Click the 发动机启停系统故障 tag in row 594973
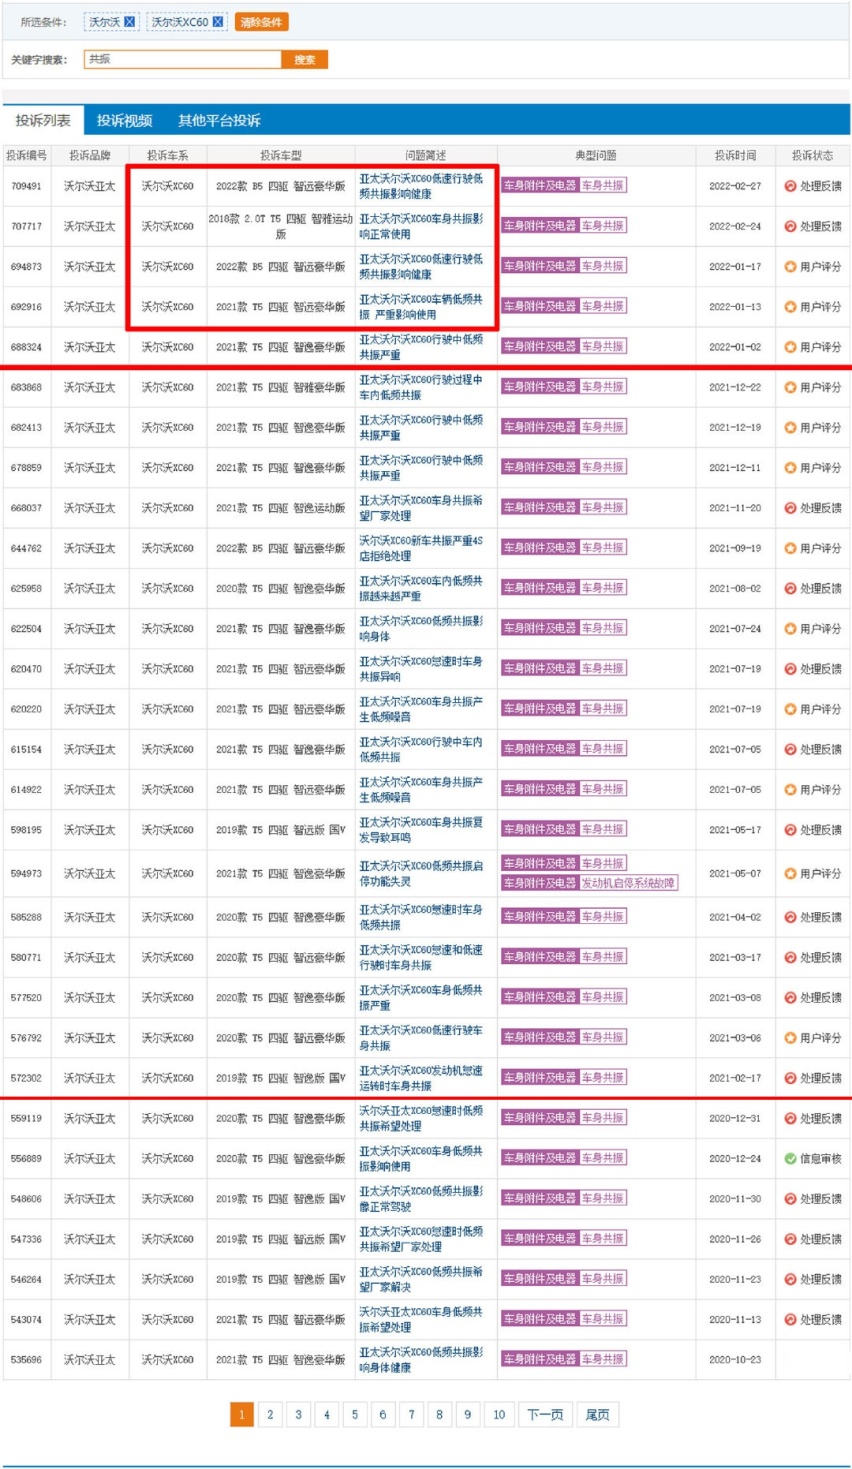The image size is (852, 1469). 628,883
